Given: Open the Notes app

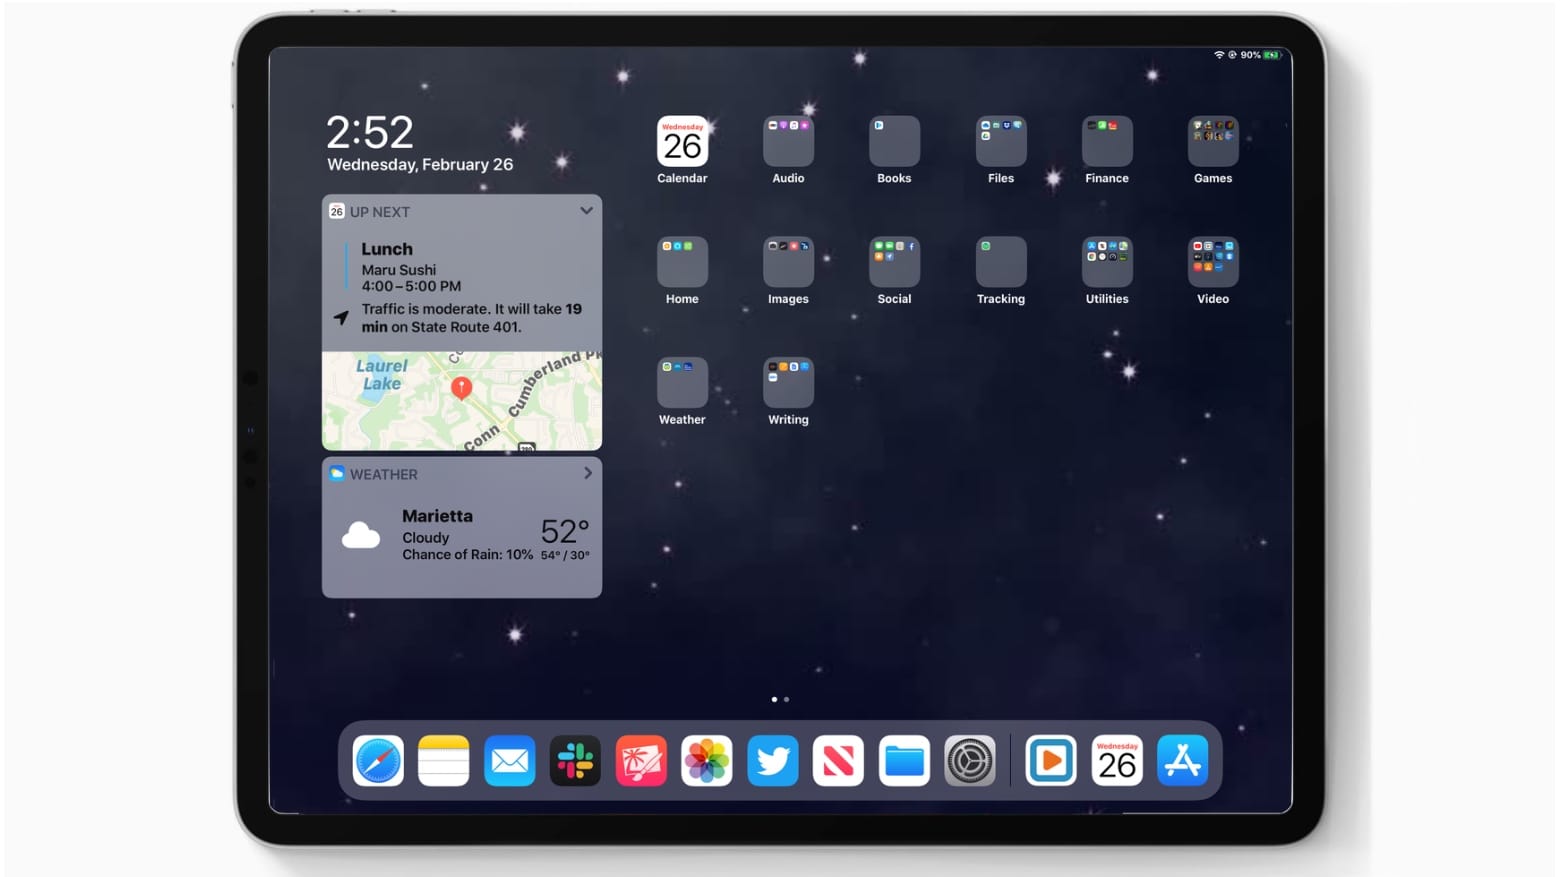Looking at the screenshot, I should click(443, 760).
